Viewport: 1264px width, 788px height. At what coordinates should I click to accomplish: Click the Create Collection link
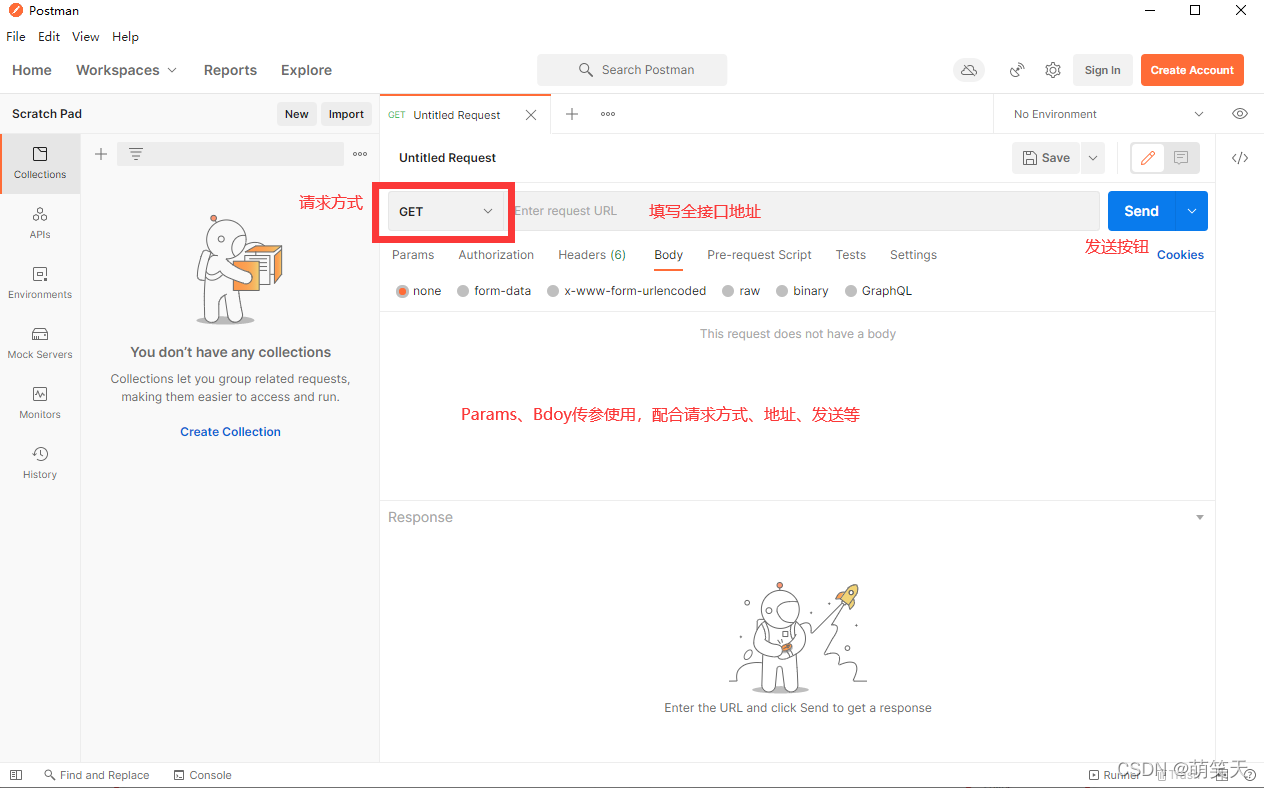(230, 432)
